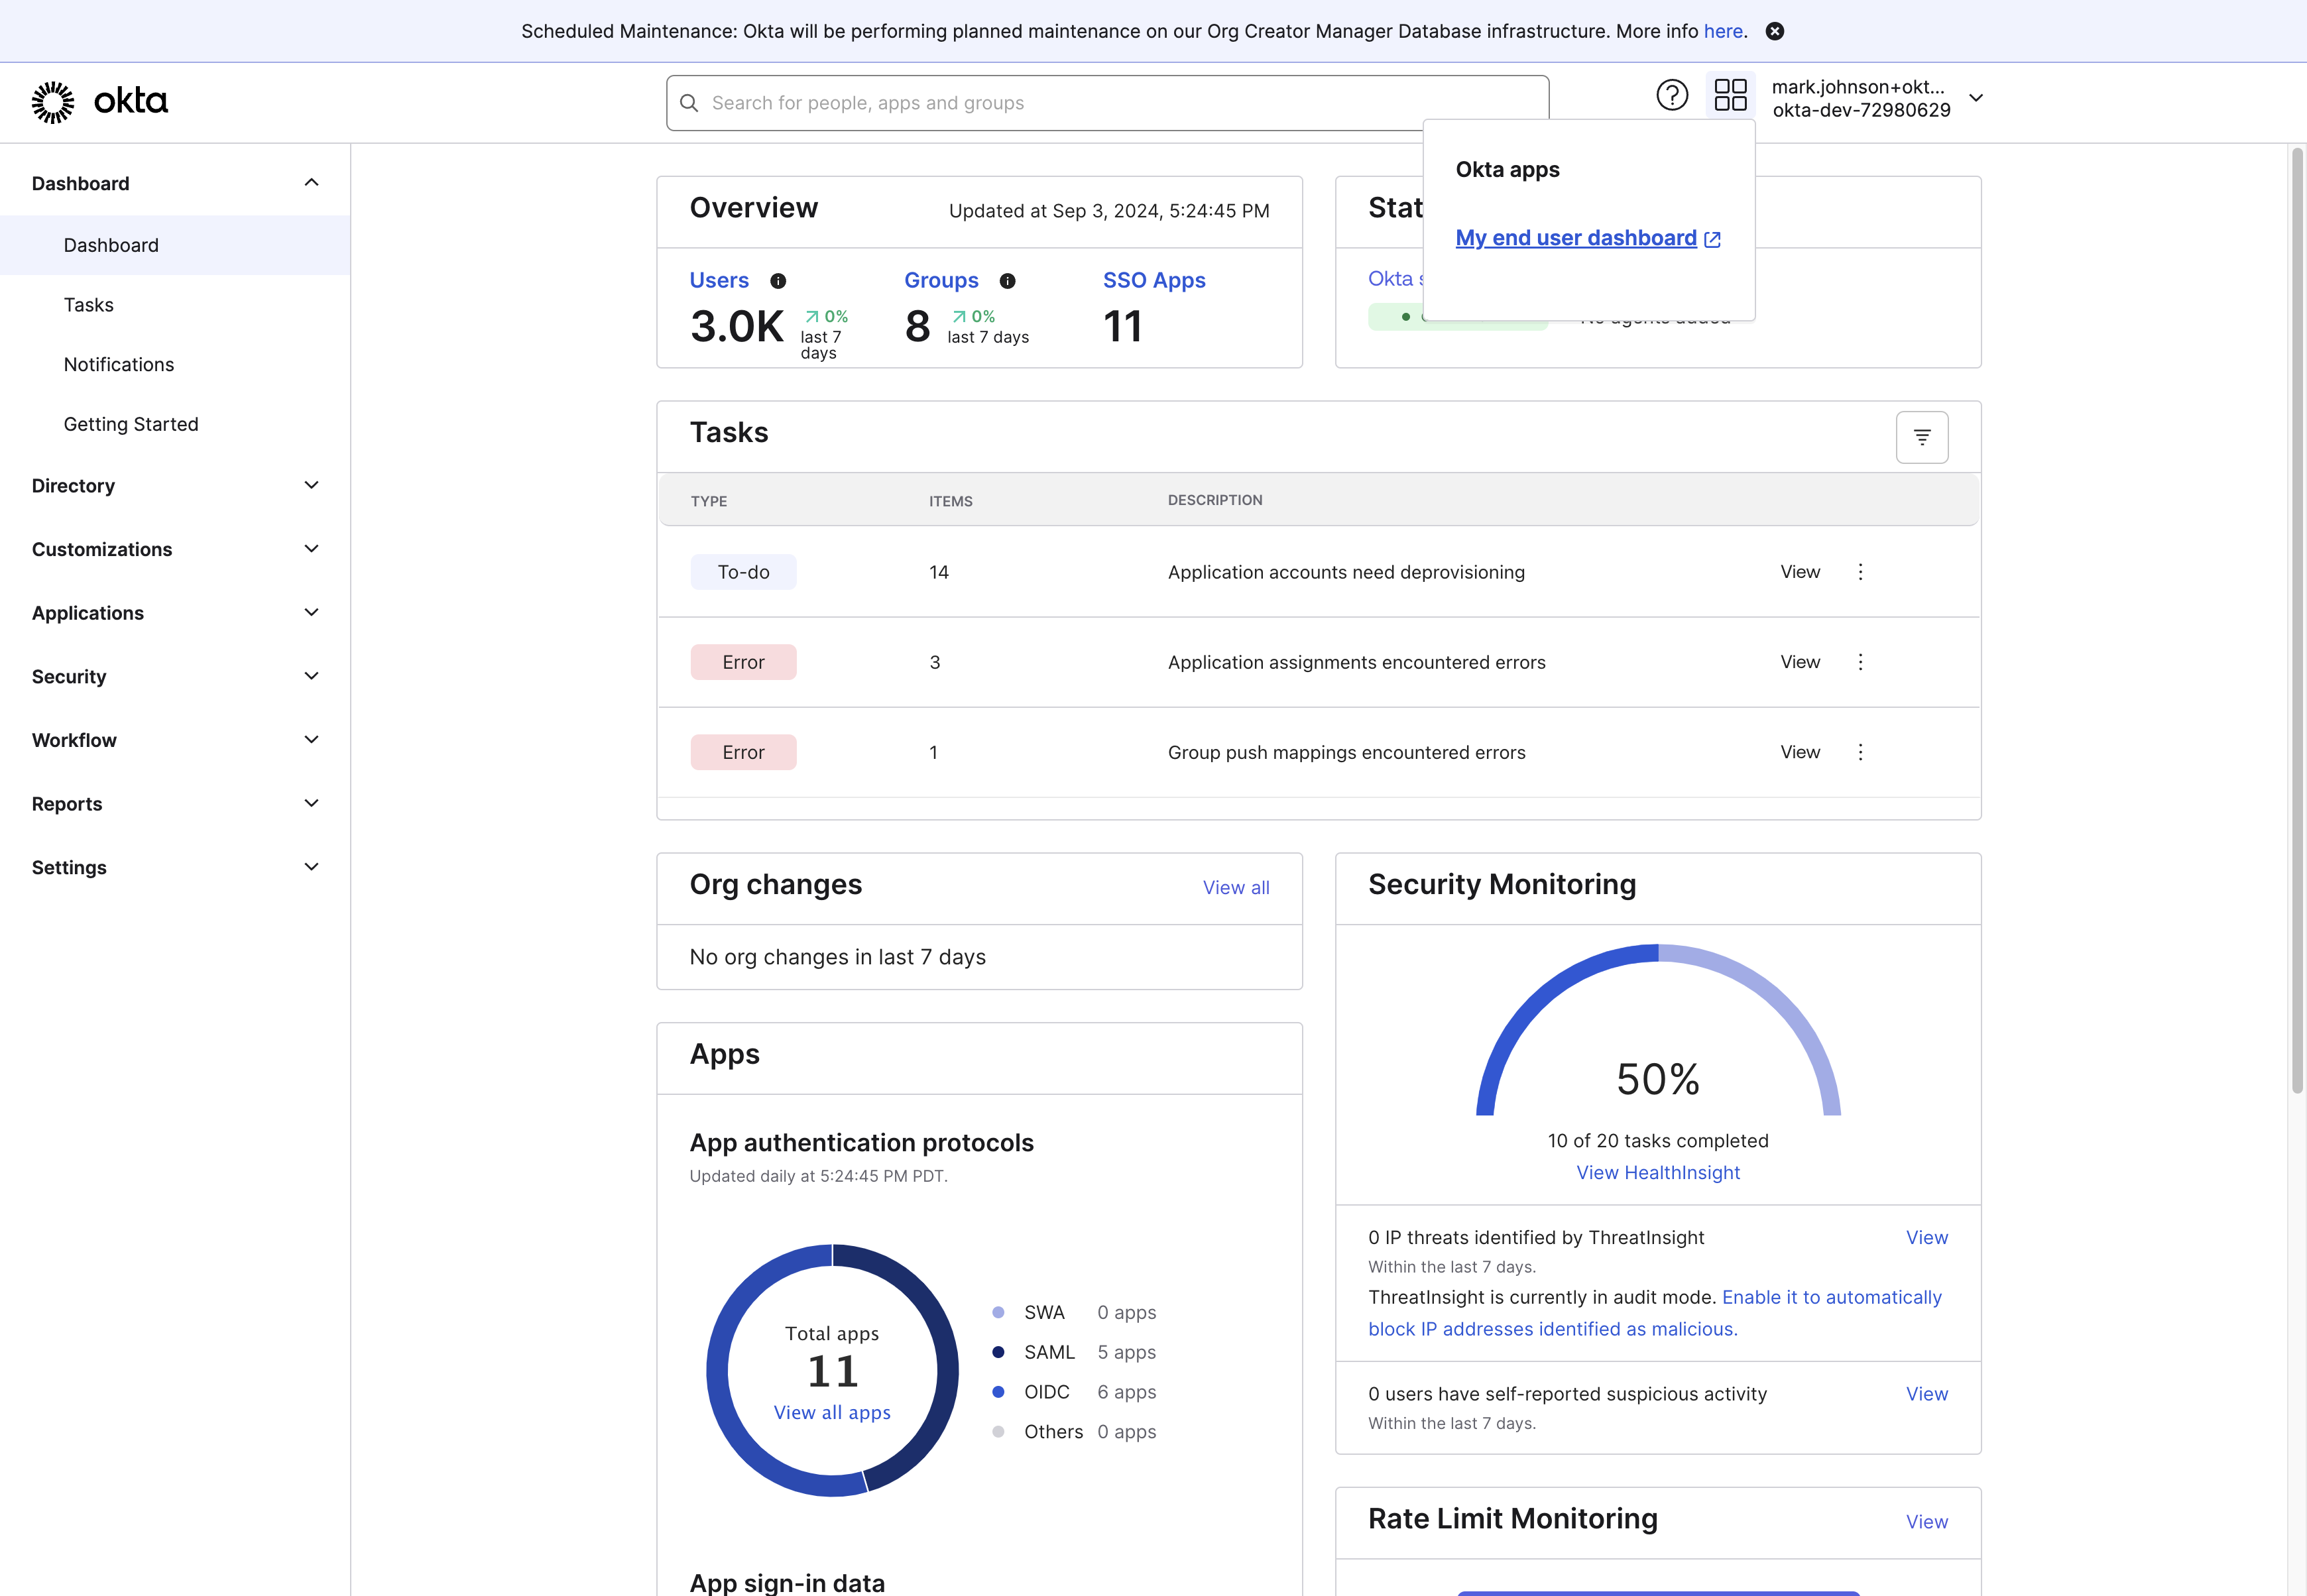The height and width of the screenshot is (1596, 2307).
Task: Click the info icon next to Groups
Action: pyautogui.click(x=1007, y=281)
